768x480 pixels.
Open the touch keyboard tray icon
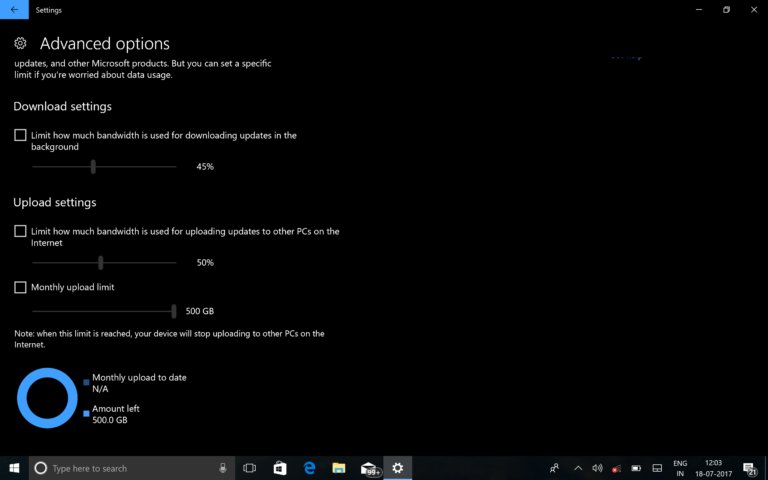pyautogui.click(x=657, y=468)
